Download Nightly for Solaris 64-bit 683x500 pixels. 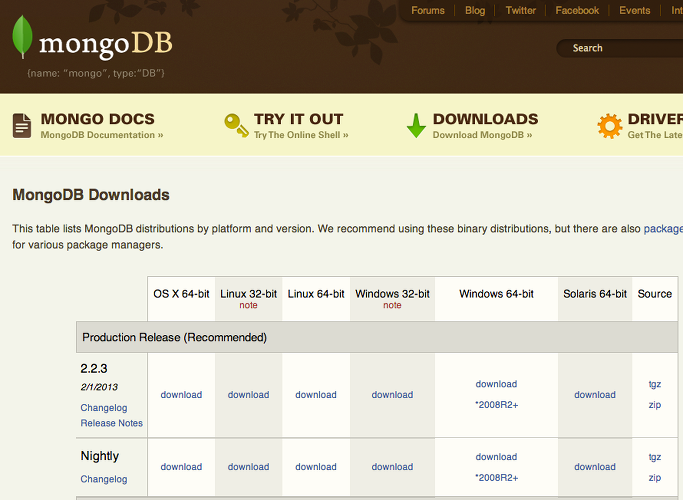pyautogui.click(x=595, y=467)
